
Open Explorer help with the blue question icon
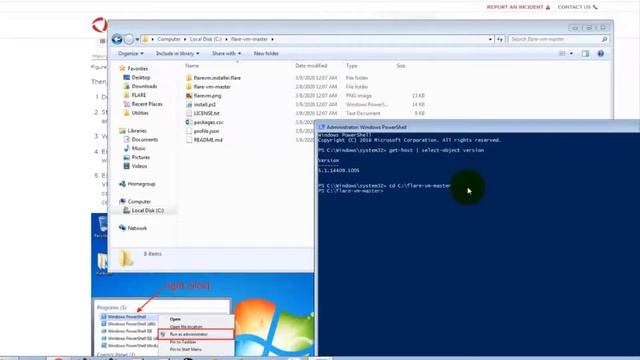click(600, 53)
